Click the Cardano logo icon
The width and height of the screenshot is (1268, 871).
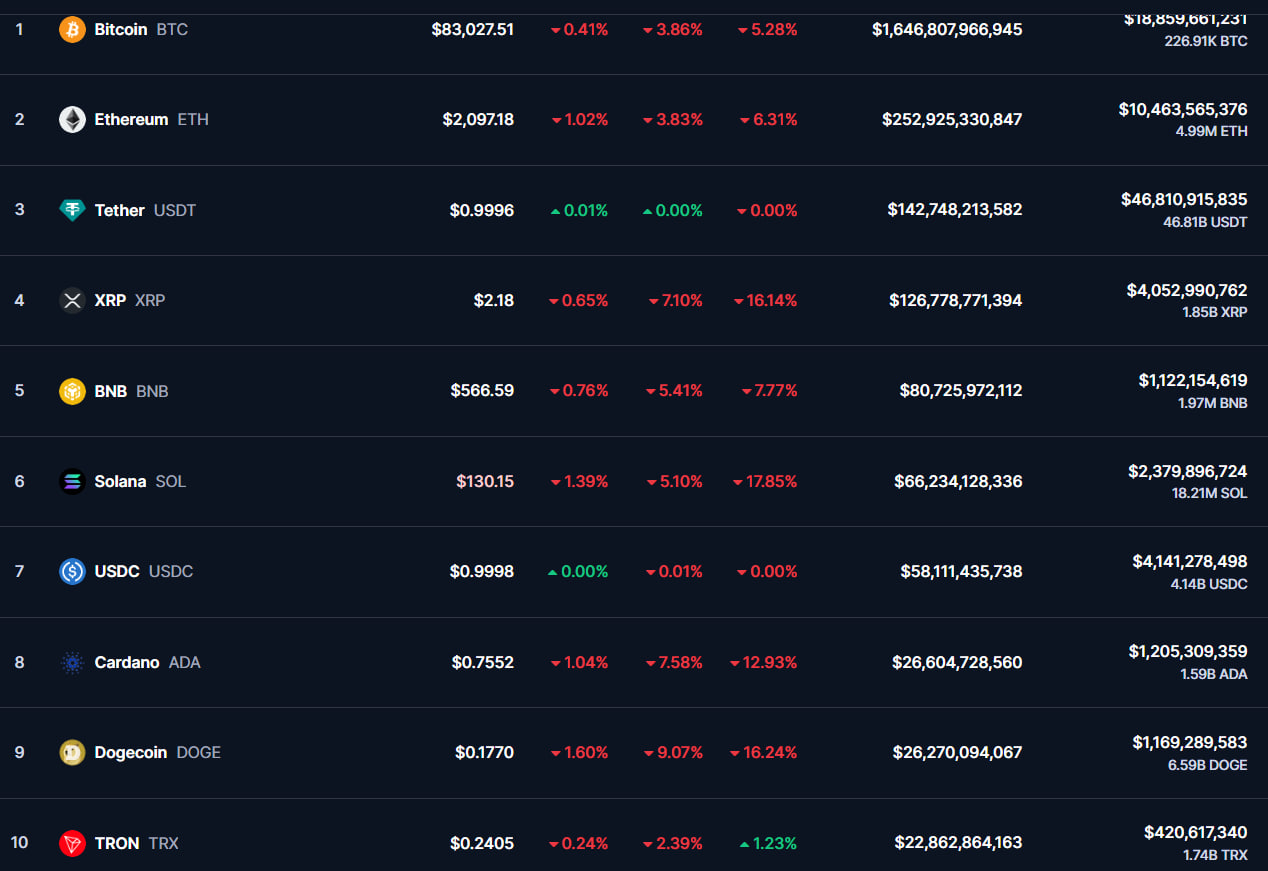click(72, 662)
